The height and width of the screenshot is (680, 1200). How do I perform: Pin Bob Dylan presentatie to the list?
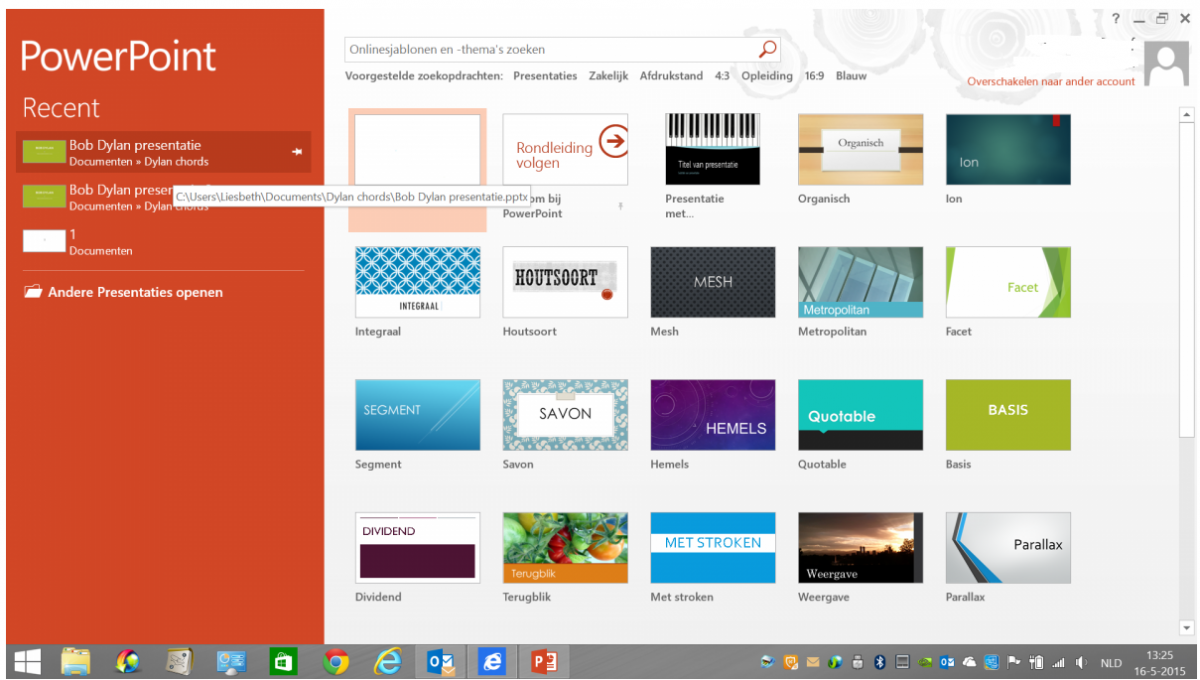coord(297,152)
